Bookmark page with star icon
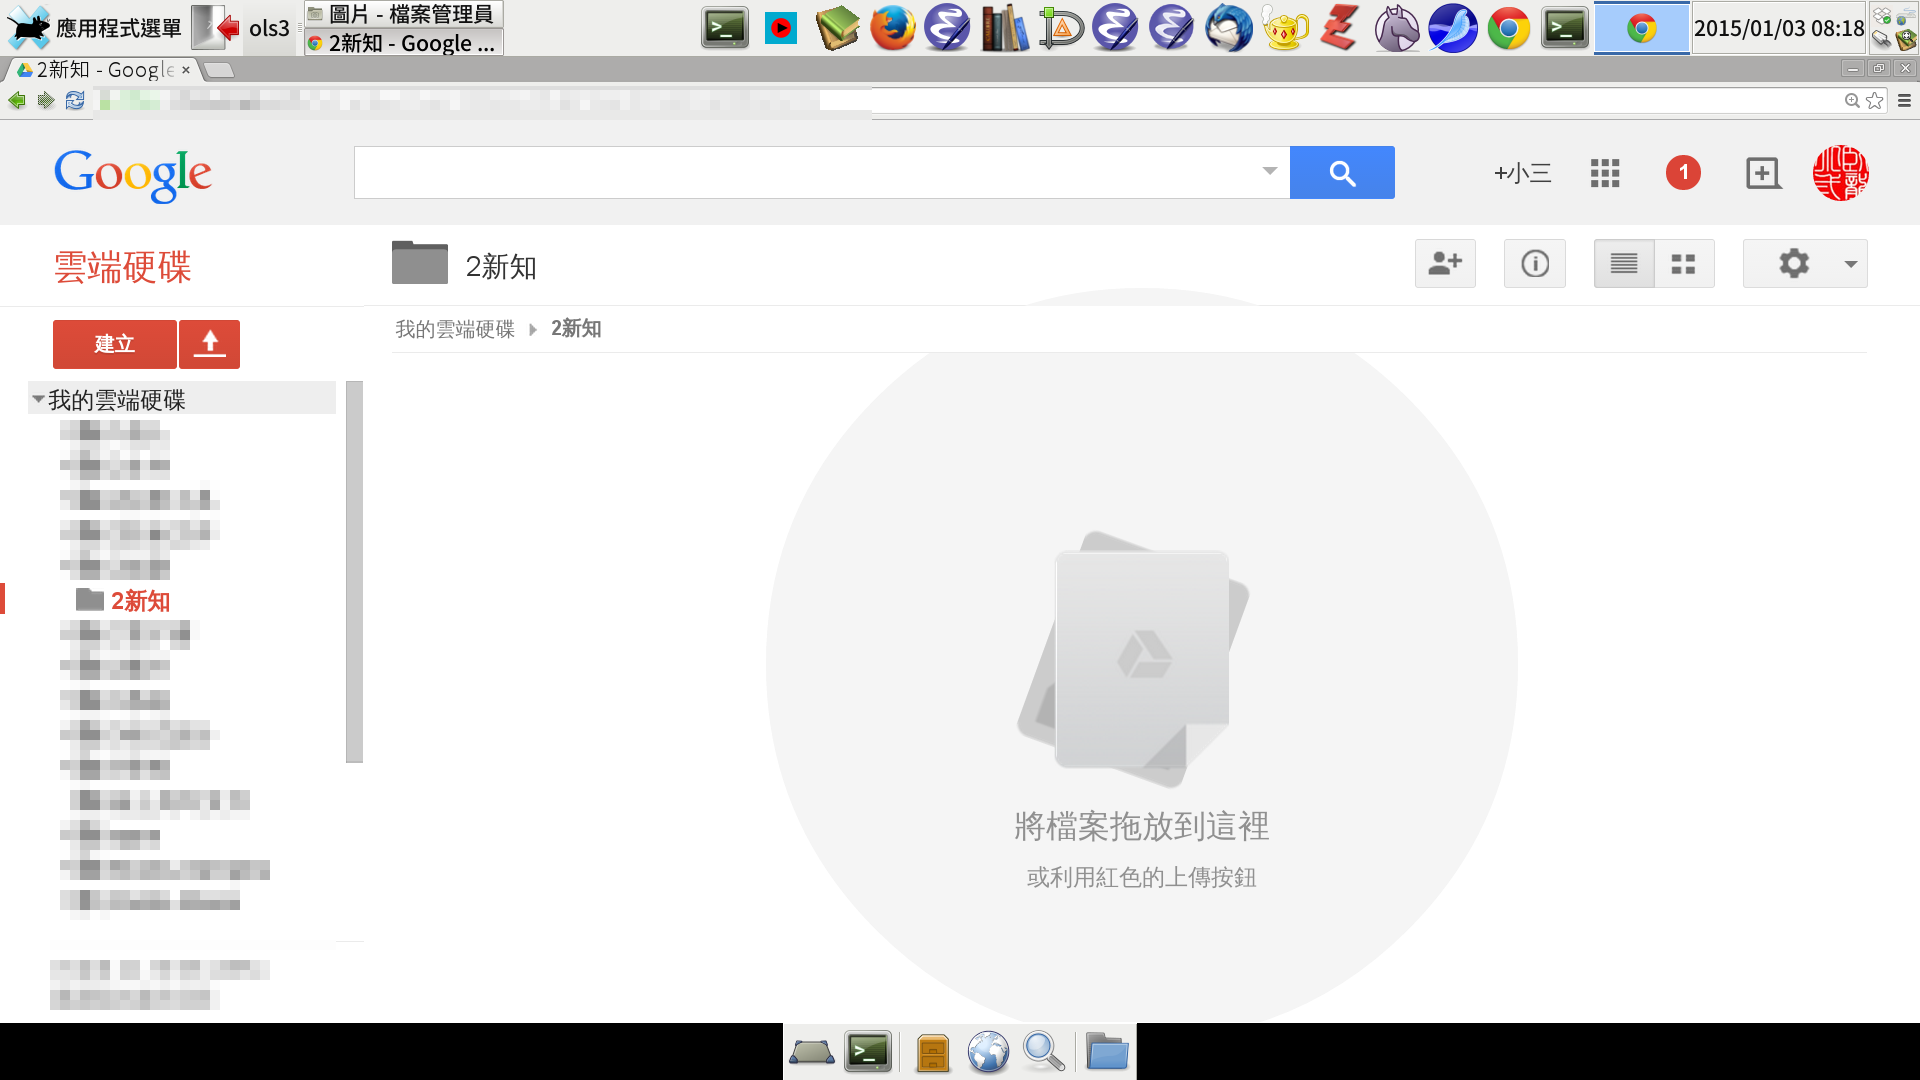The height and width of the screenshot is (1080, 1920). coord(1875,101)
